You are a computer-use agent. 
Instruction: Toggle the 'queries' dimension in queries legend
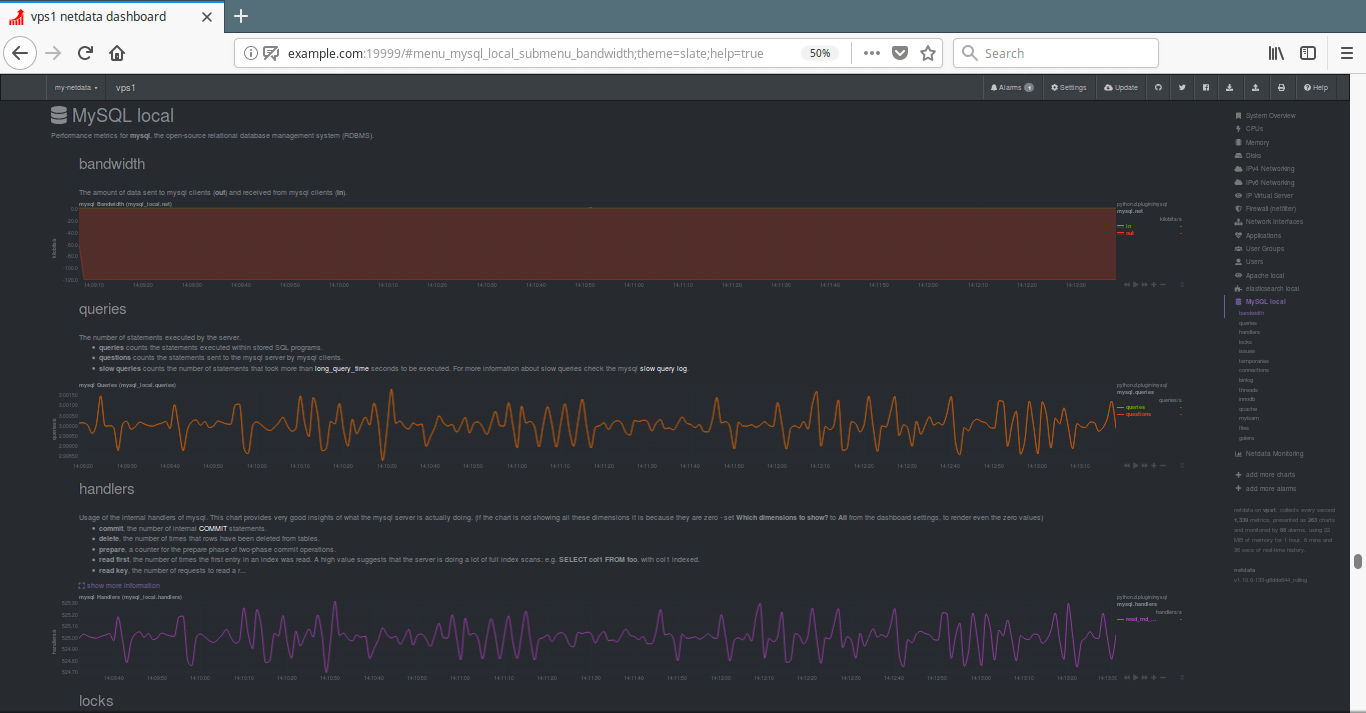[x=1135, y=407]
